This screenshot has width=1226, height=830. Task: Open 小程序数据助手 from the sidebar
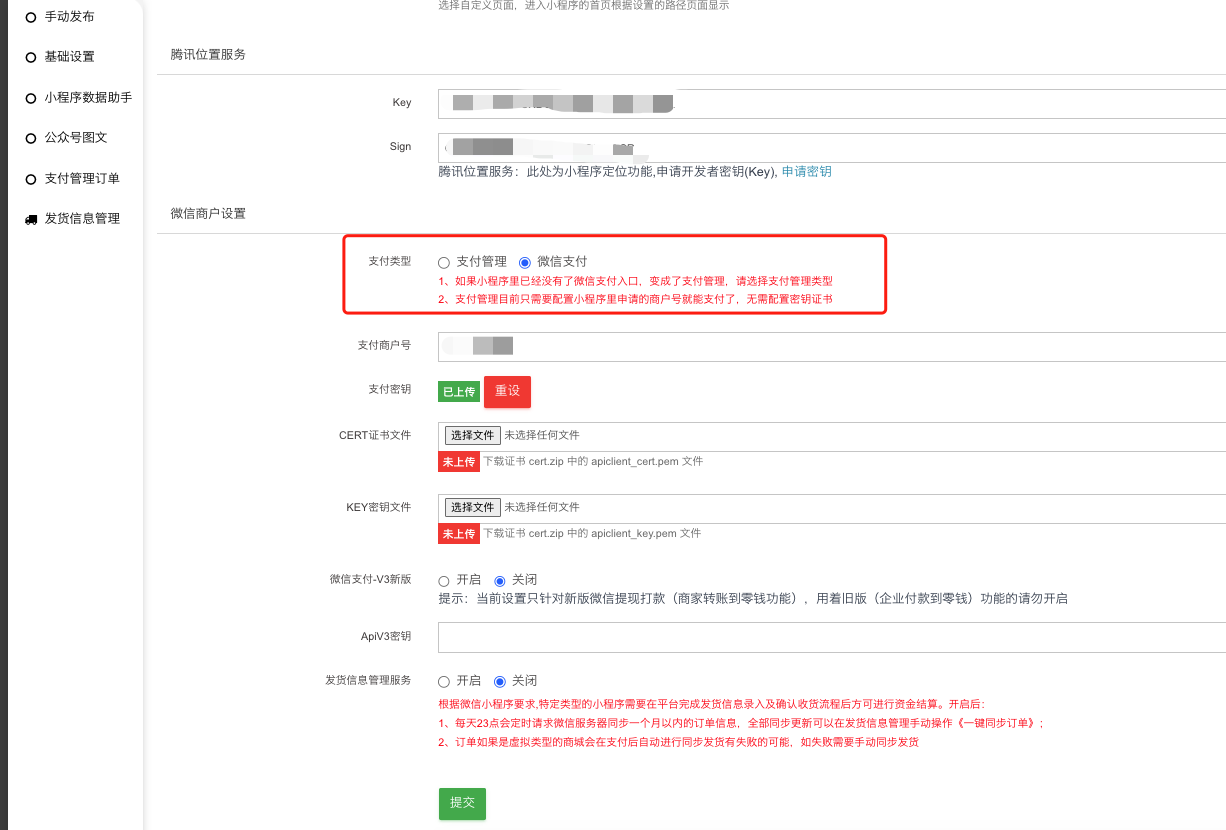coord(88,98)
